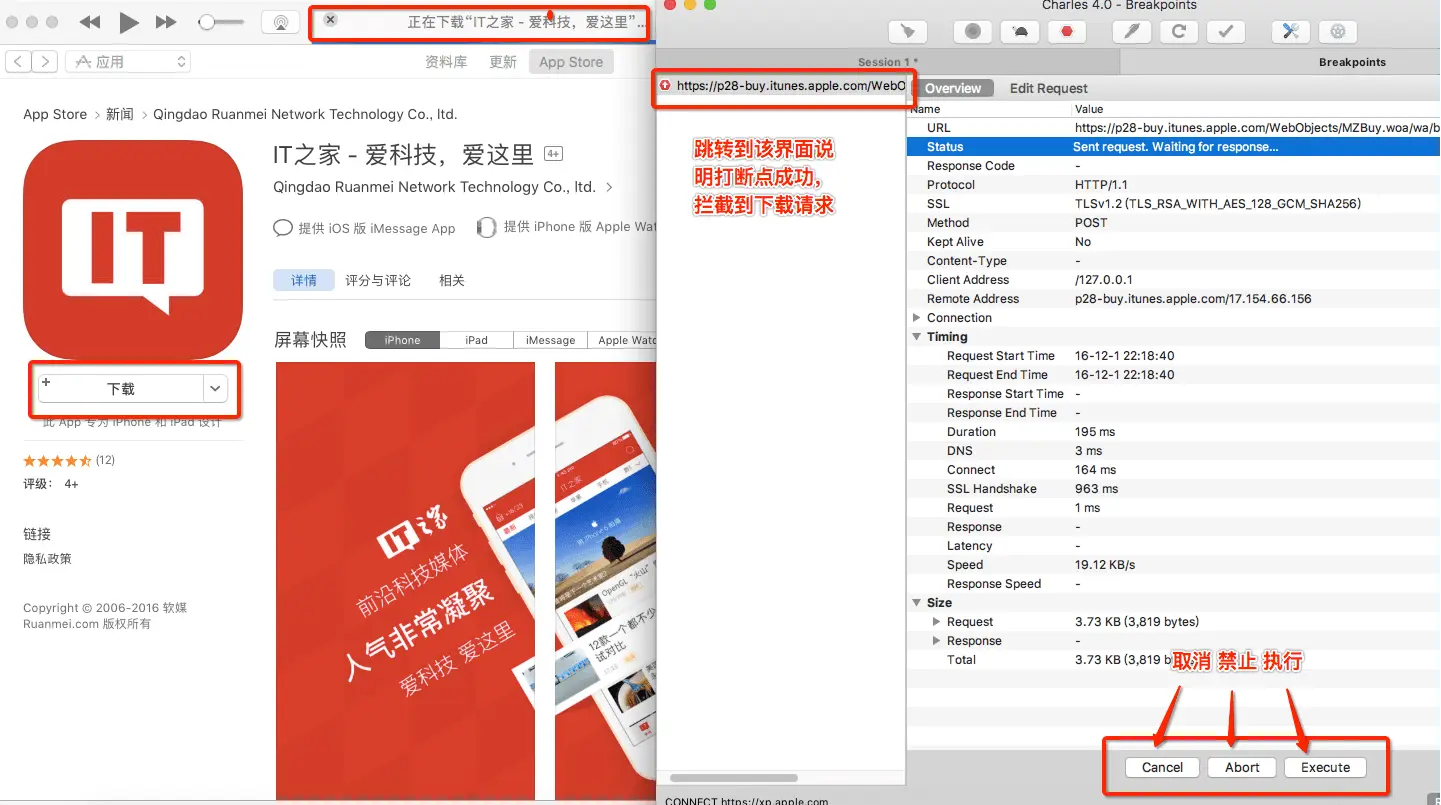Toggle Charles recording button
The height and width of the screenshot is (805, 1441).
(972, 31)
